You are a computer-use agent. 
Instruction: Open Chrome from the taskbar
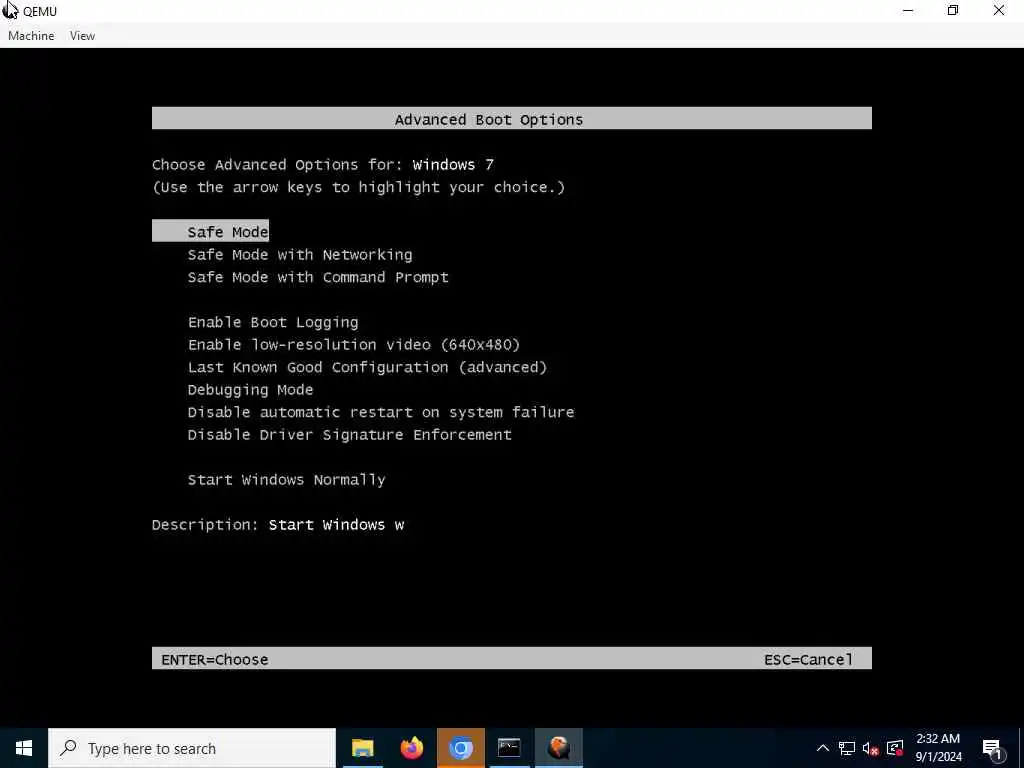pos(460,748)
